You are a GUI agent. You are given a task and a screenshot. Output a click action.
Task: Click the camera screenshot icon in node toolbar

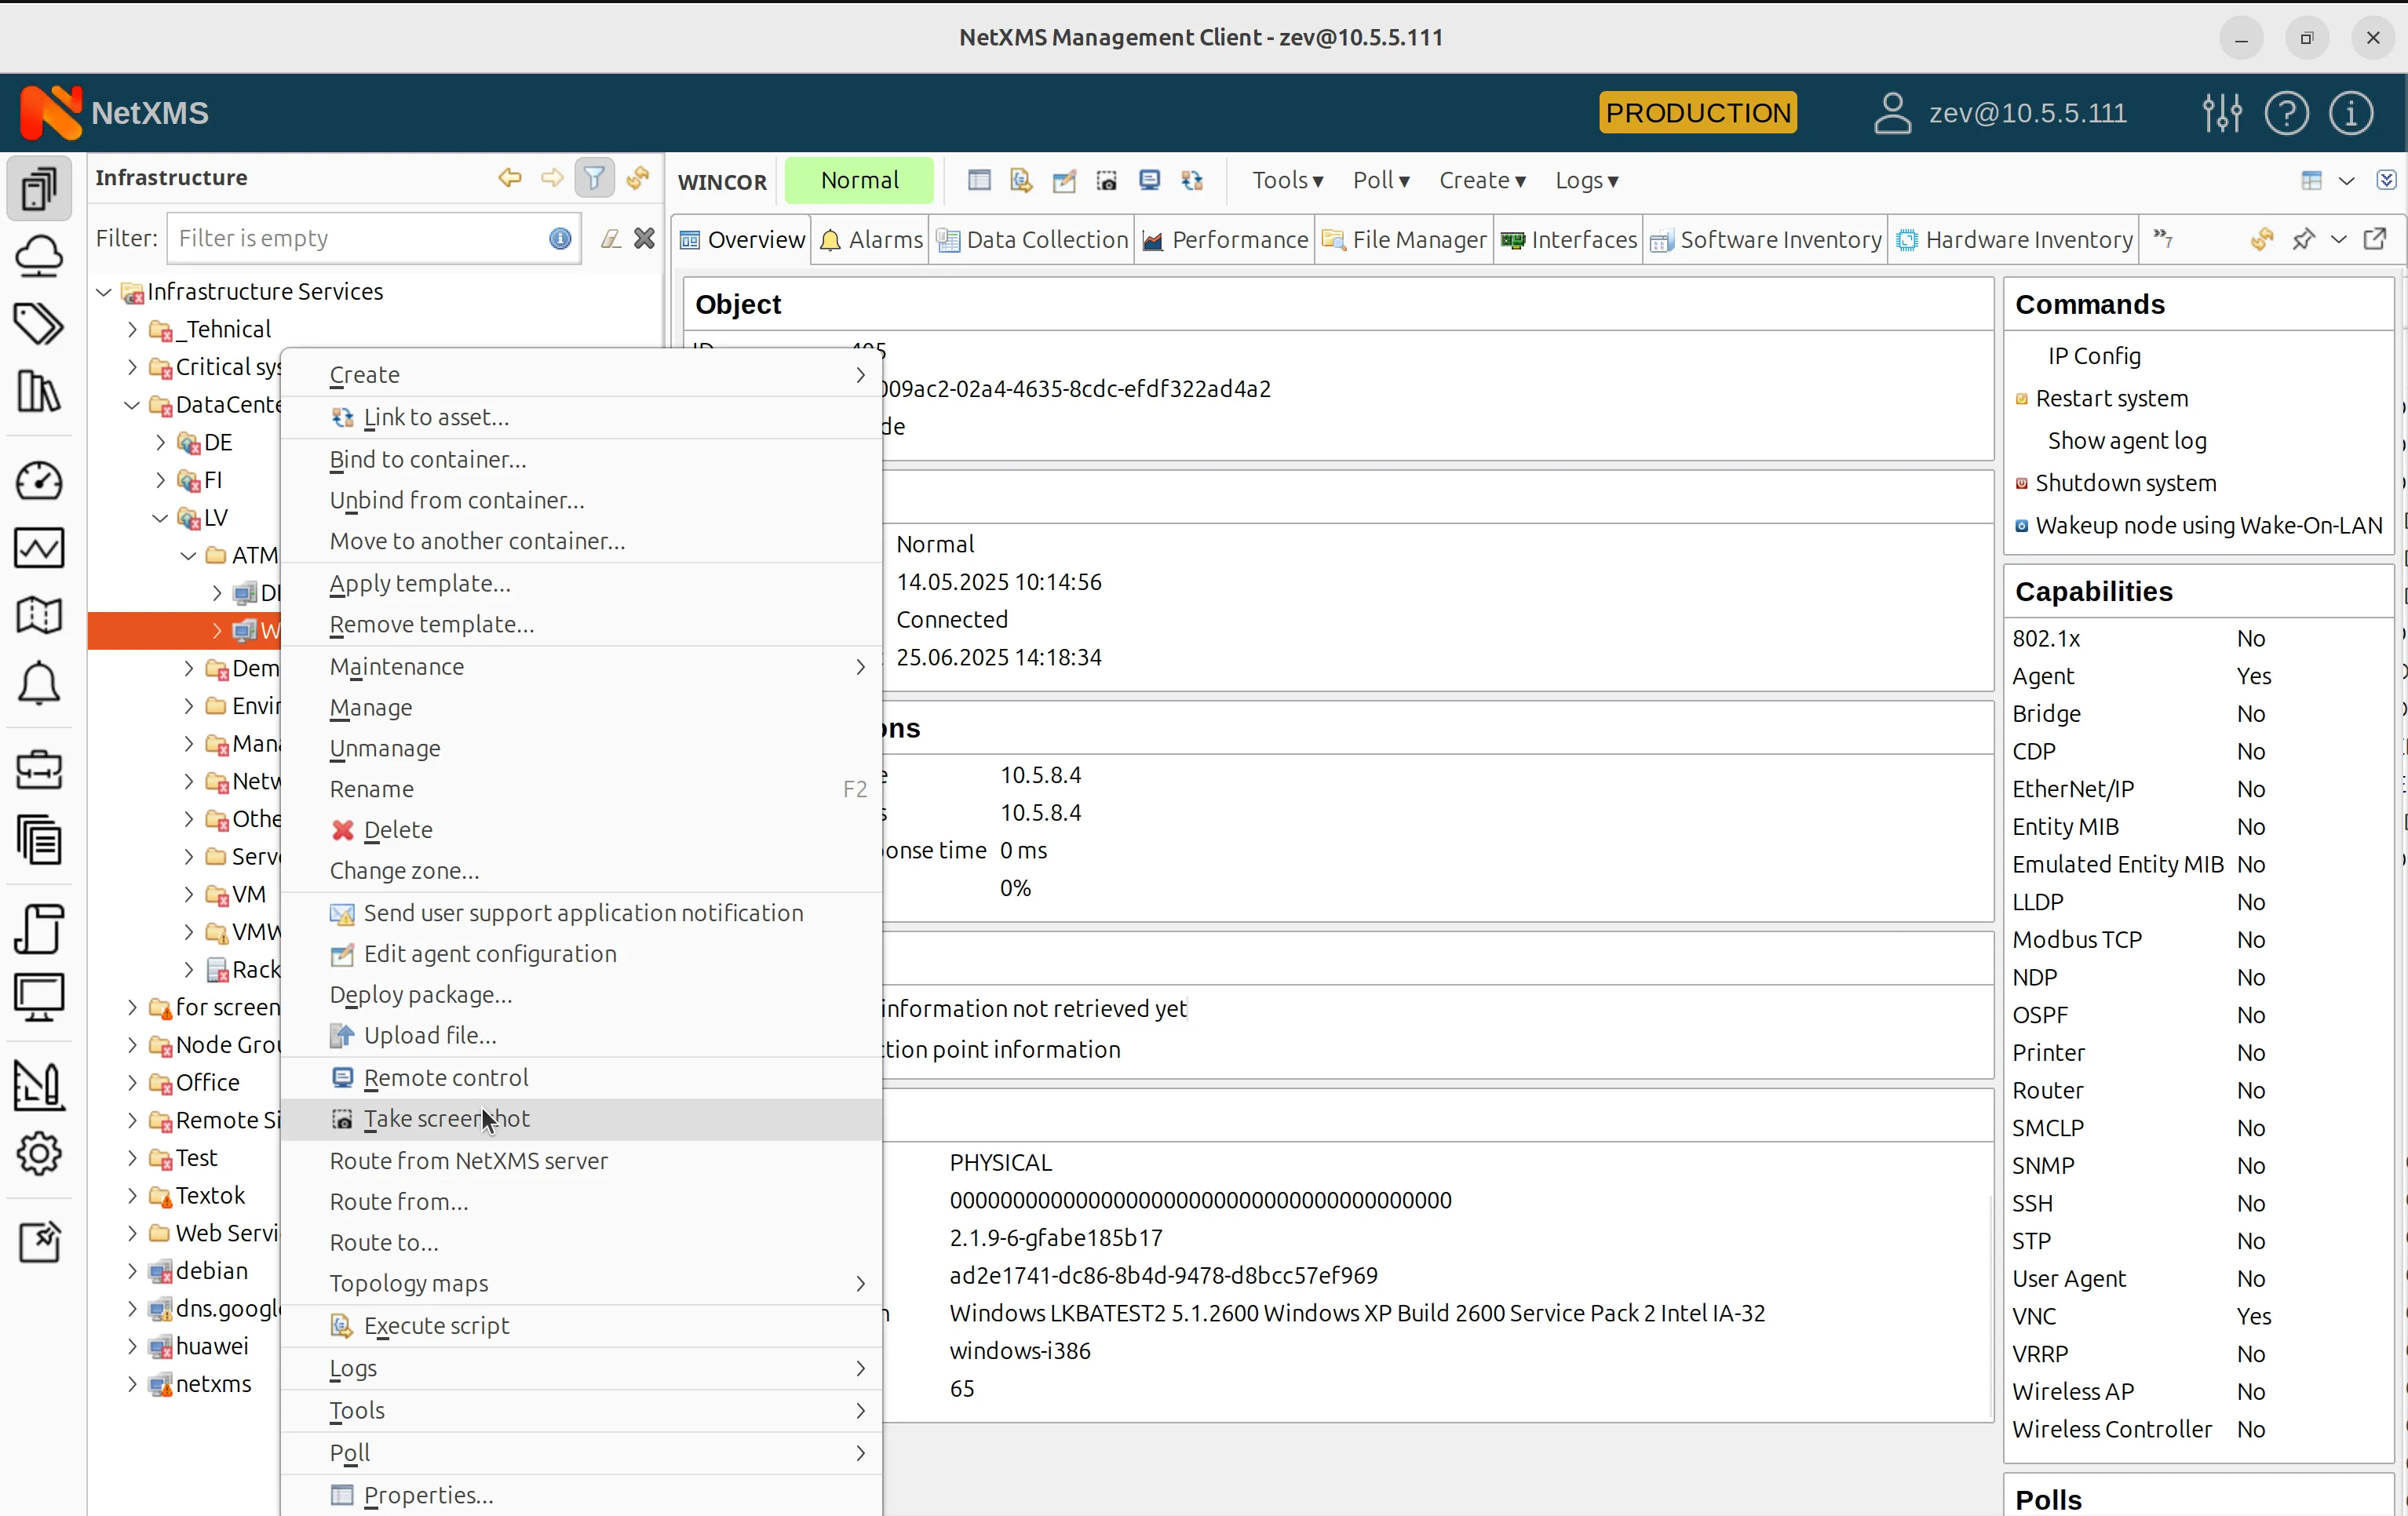point(1107,181)
